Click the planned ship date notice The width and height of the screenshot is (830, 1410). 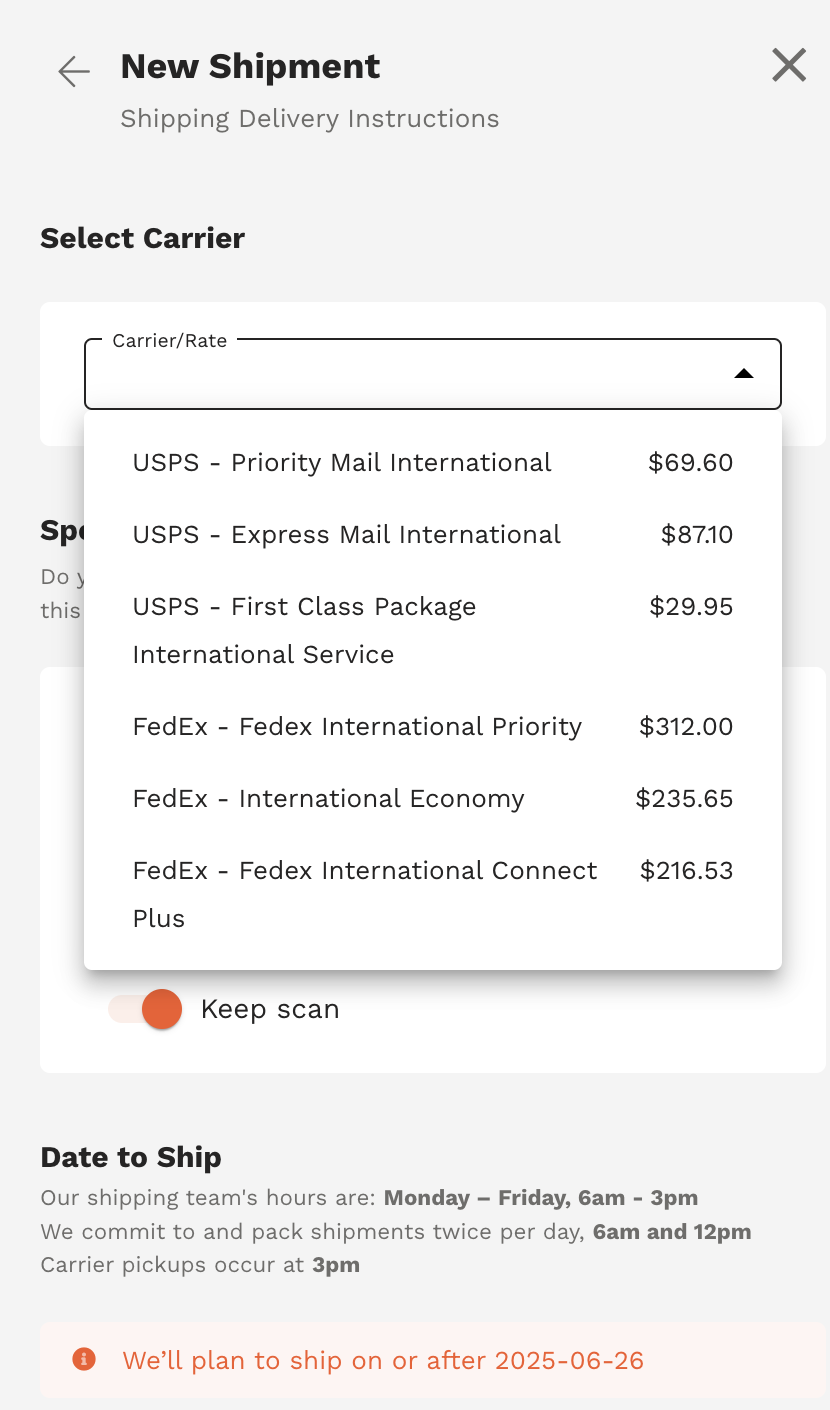pyautogui.click(x=383, y=1360)
